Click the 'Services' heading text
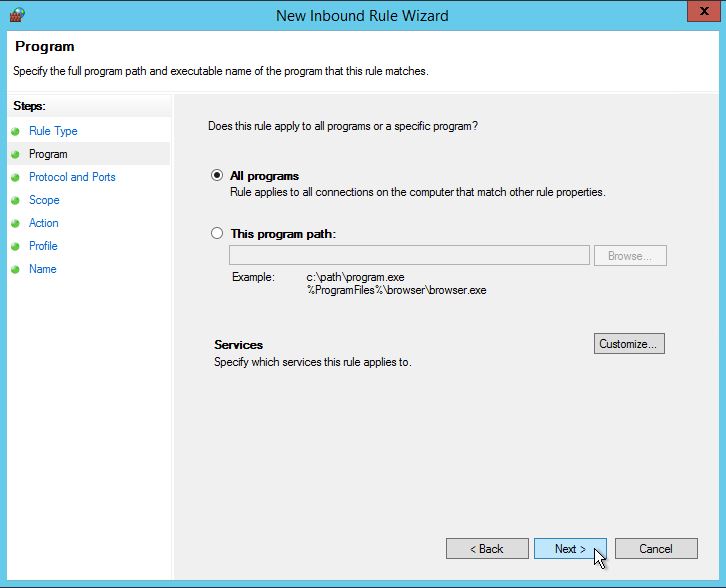Viewport: 726px width, 588px height. [x=238, y=345]
